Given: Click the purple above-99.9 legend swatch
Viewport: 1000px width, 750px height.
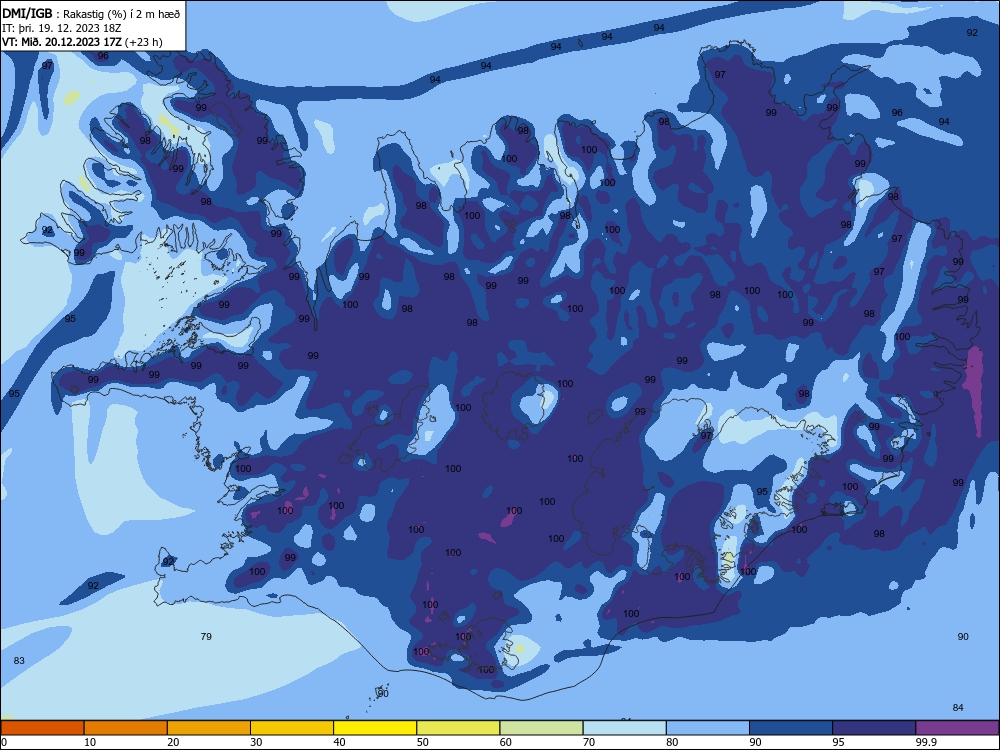Looking at the screenshot, I should pos(957,728).
